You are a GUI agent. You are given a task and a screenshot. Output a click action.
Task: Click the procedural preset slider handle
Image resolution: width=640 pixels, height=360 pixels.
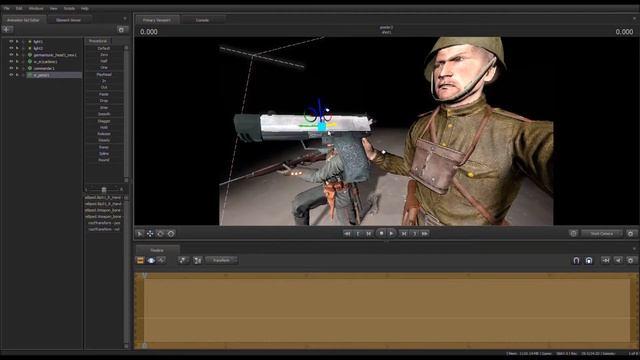104,190
